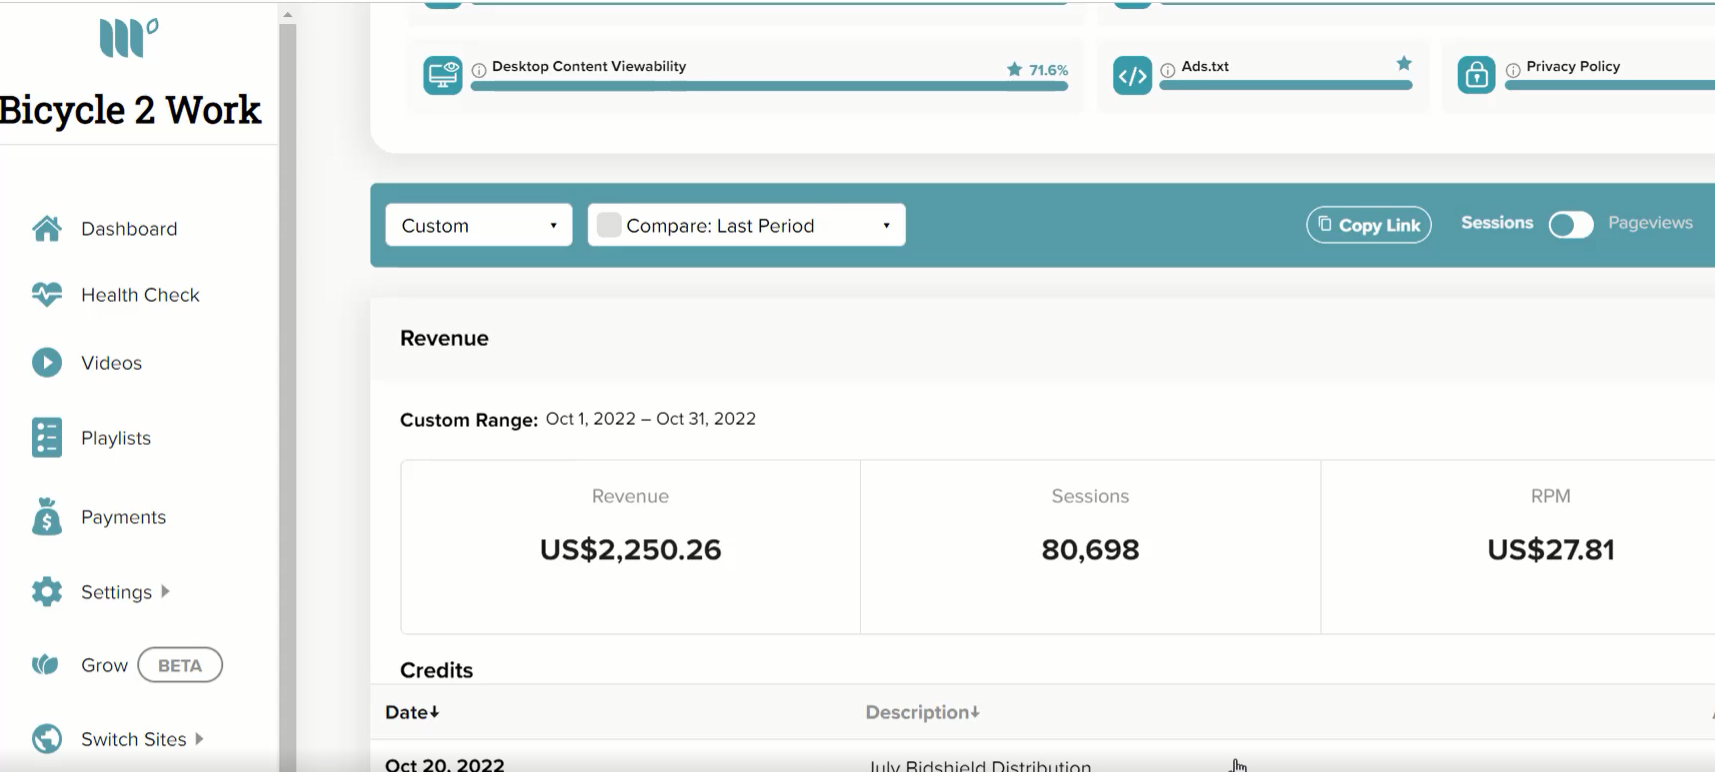The width and height of the screenshot is (1715, 772).
Task: Click the Ads.txt code brackets icon
Action: 1132,76
